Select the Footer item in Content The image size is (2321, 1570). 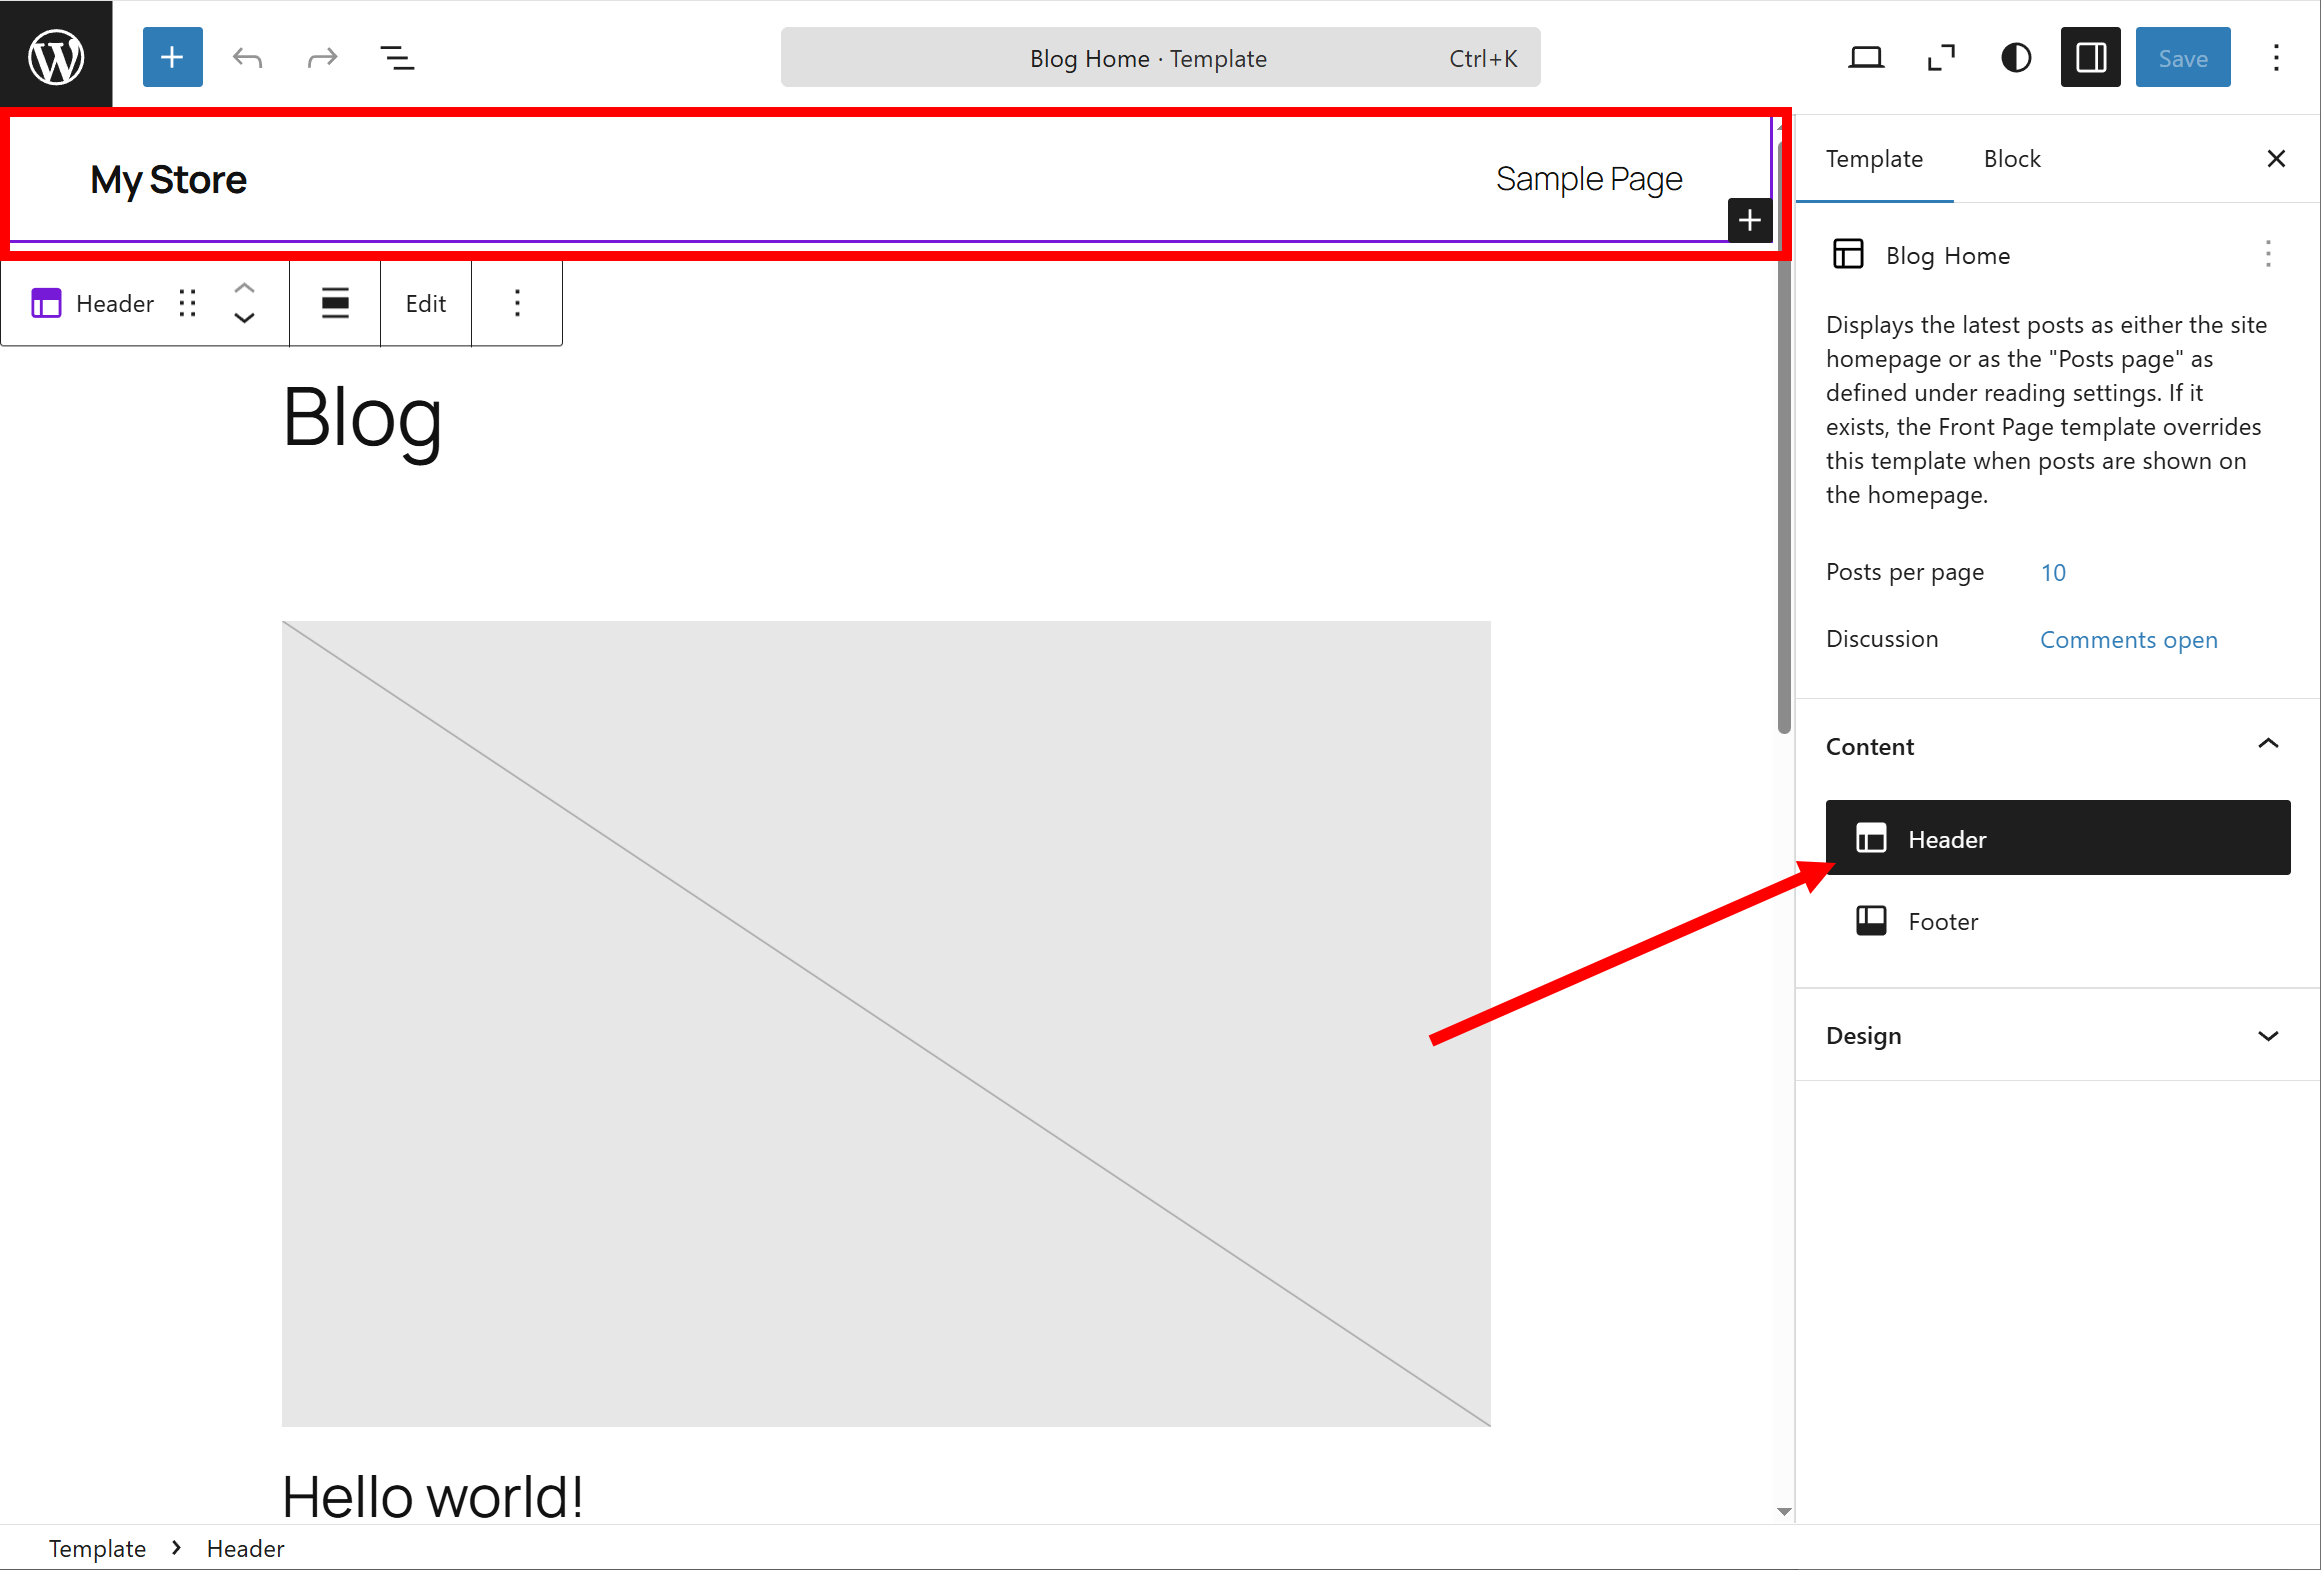1942,921
